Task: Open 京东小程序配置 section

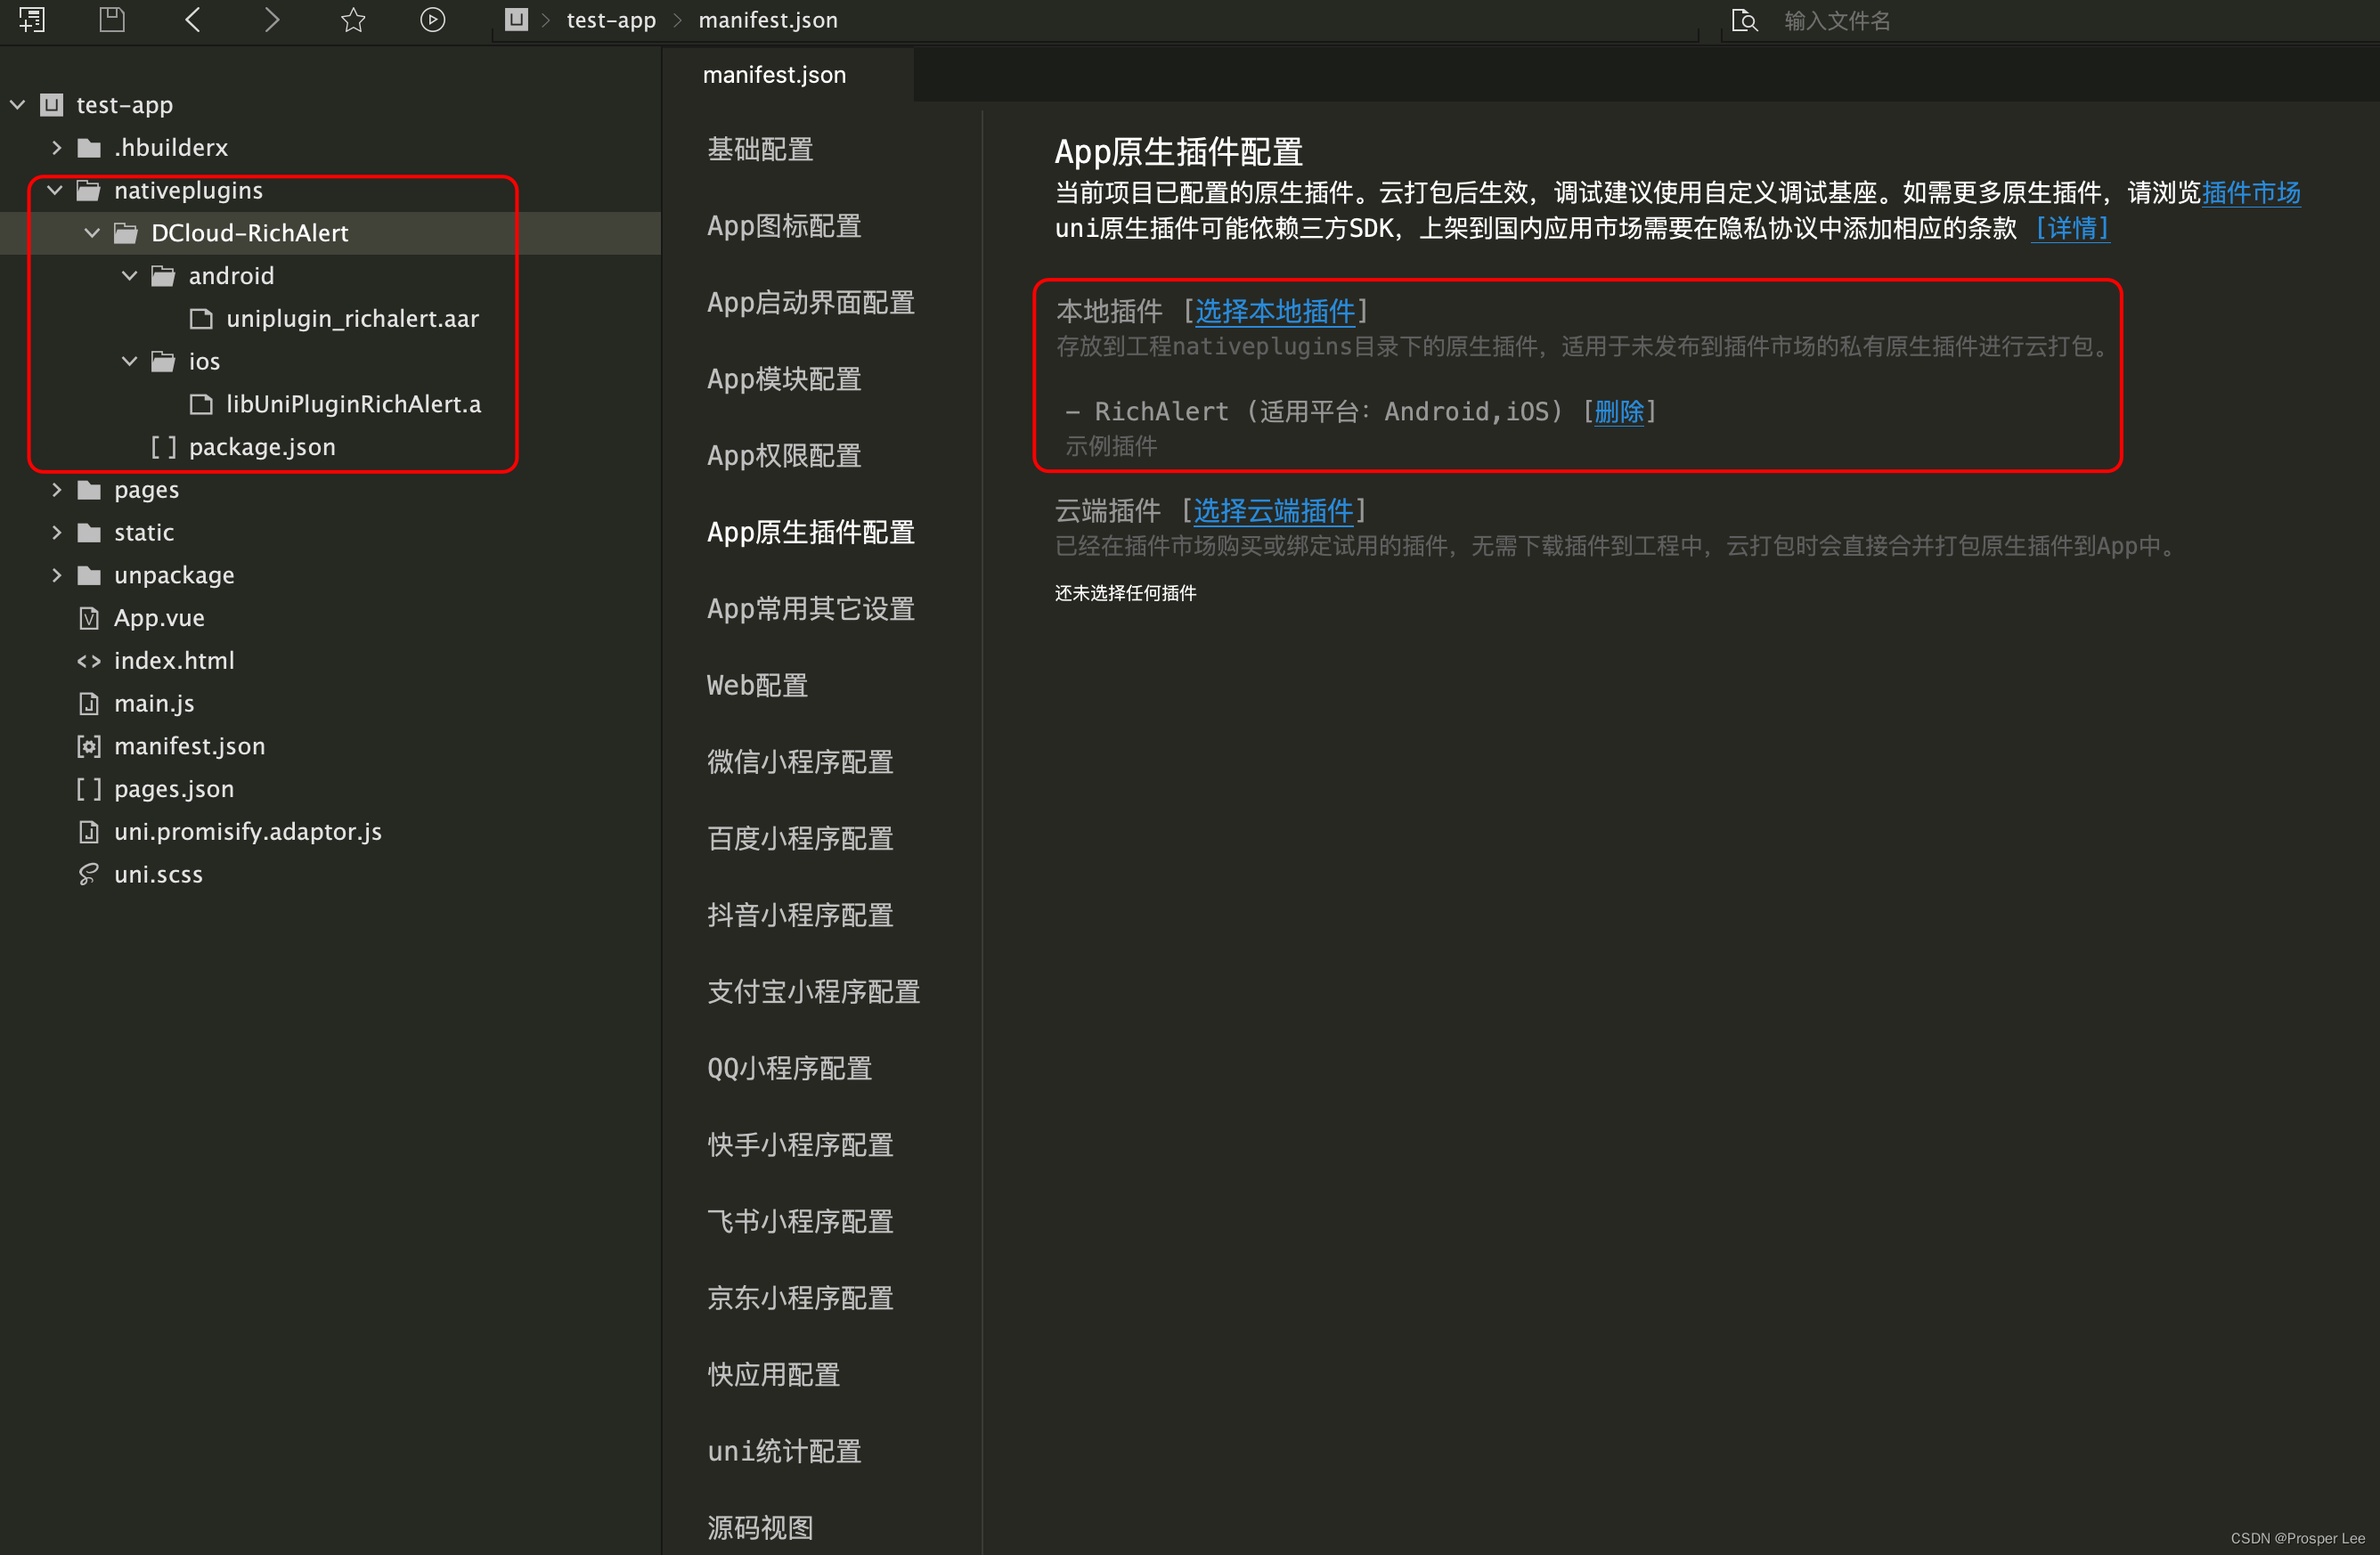Action: tap(800, 1298)
